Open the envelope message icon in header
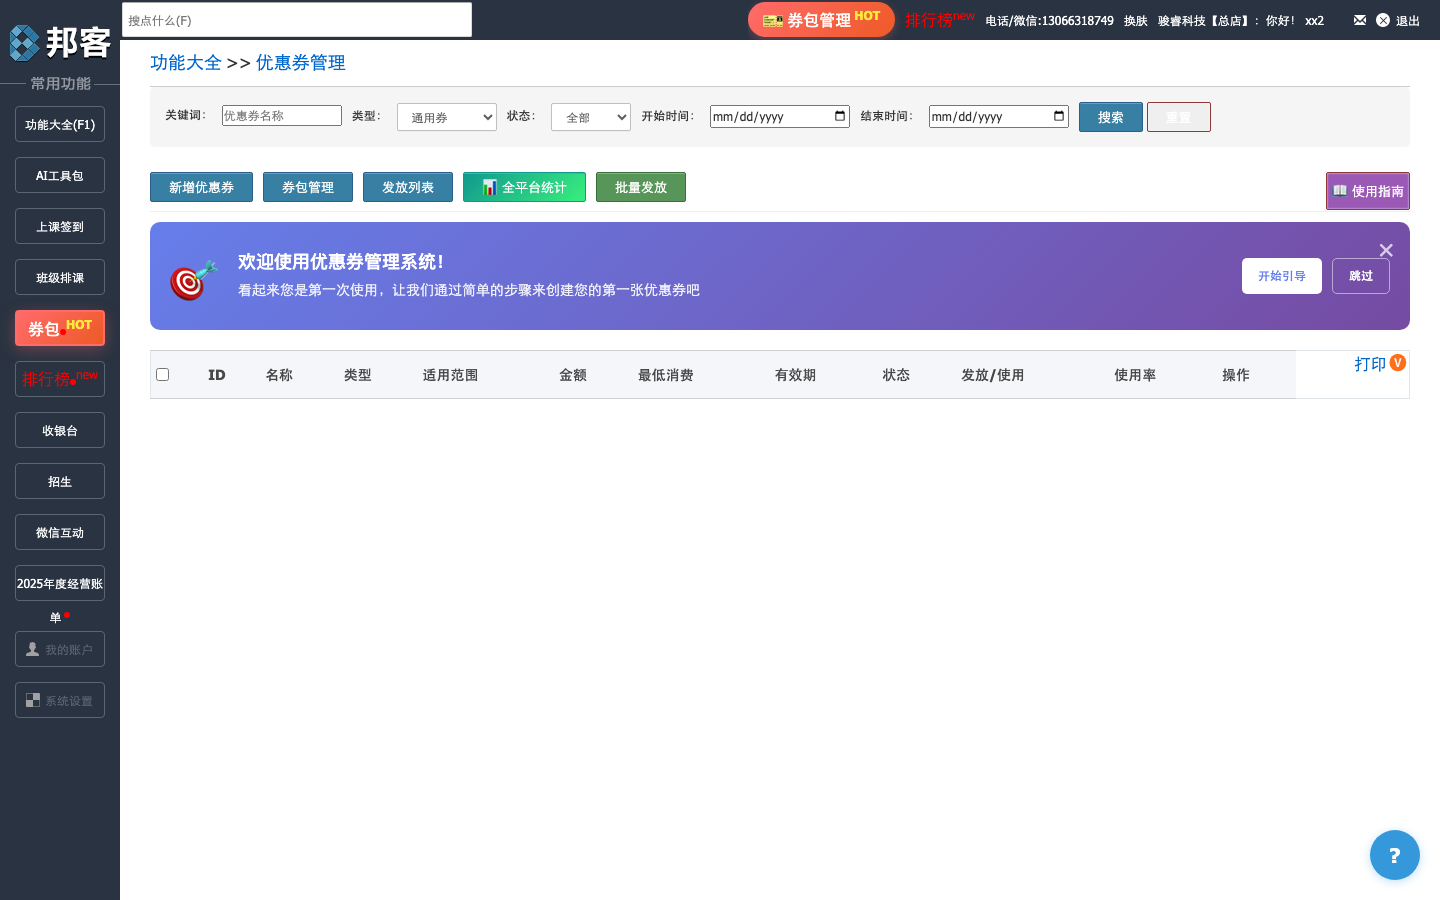This screenshot has height=900, width=1440. (x=1359, y=20)
